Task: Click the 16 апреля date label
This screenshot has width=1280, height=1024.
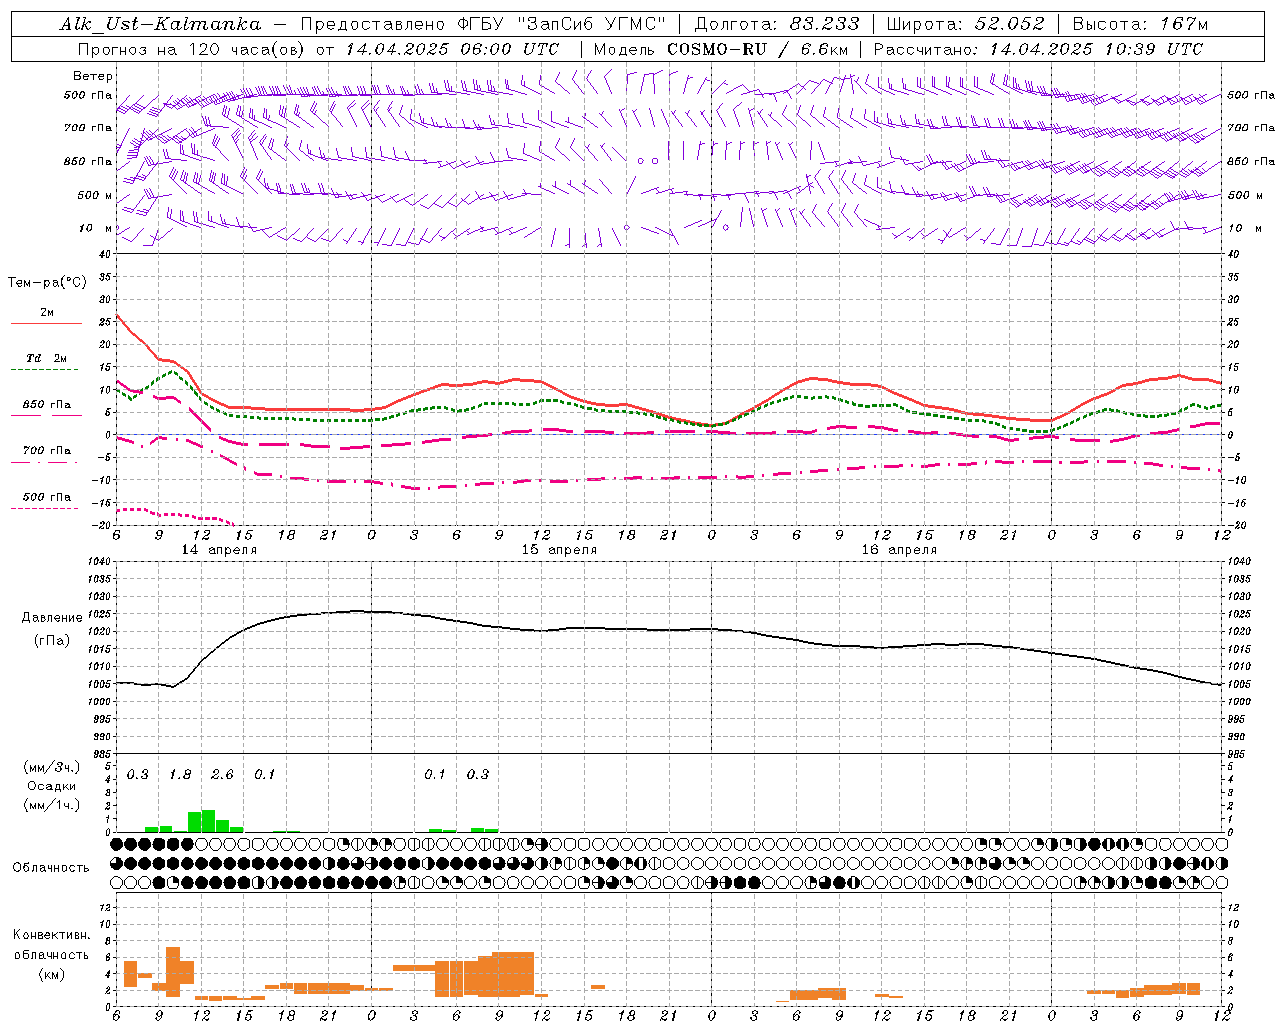Action: [x=899, y=550]
